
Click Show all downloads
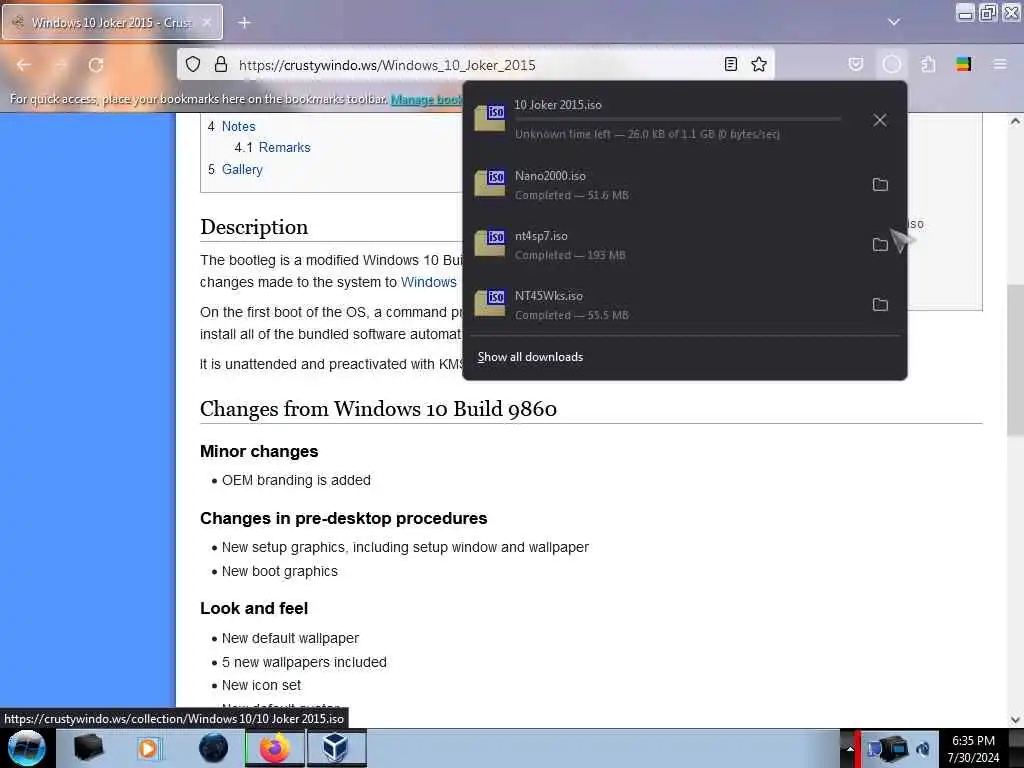coord(530,357)
